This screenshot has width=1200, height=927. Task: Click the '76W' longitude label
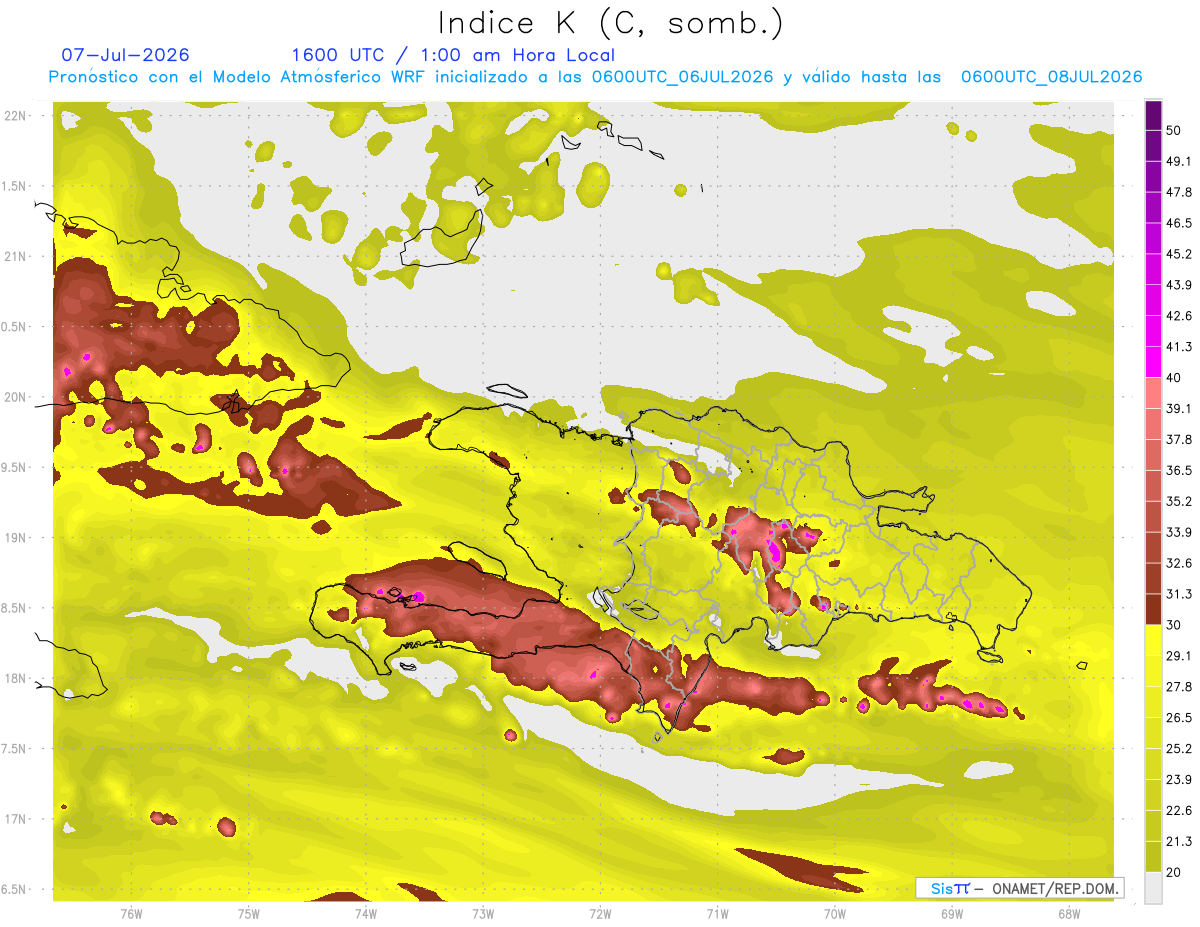coord(131,913)
